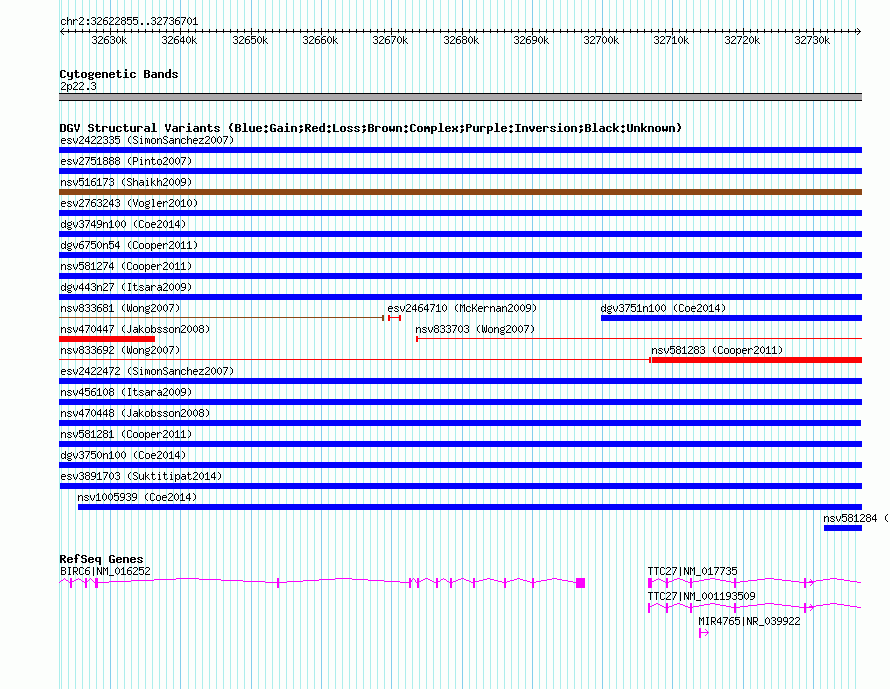Click the ruler's right-end arrow

(858, 32)
